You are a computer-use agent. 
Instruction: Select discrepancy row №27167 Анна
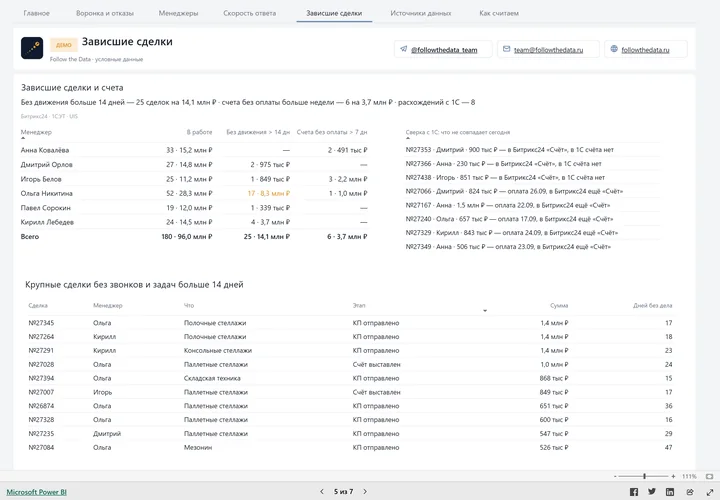click(x=533, y=205)
